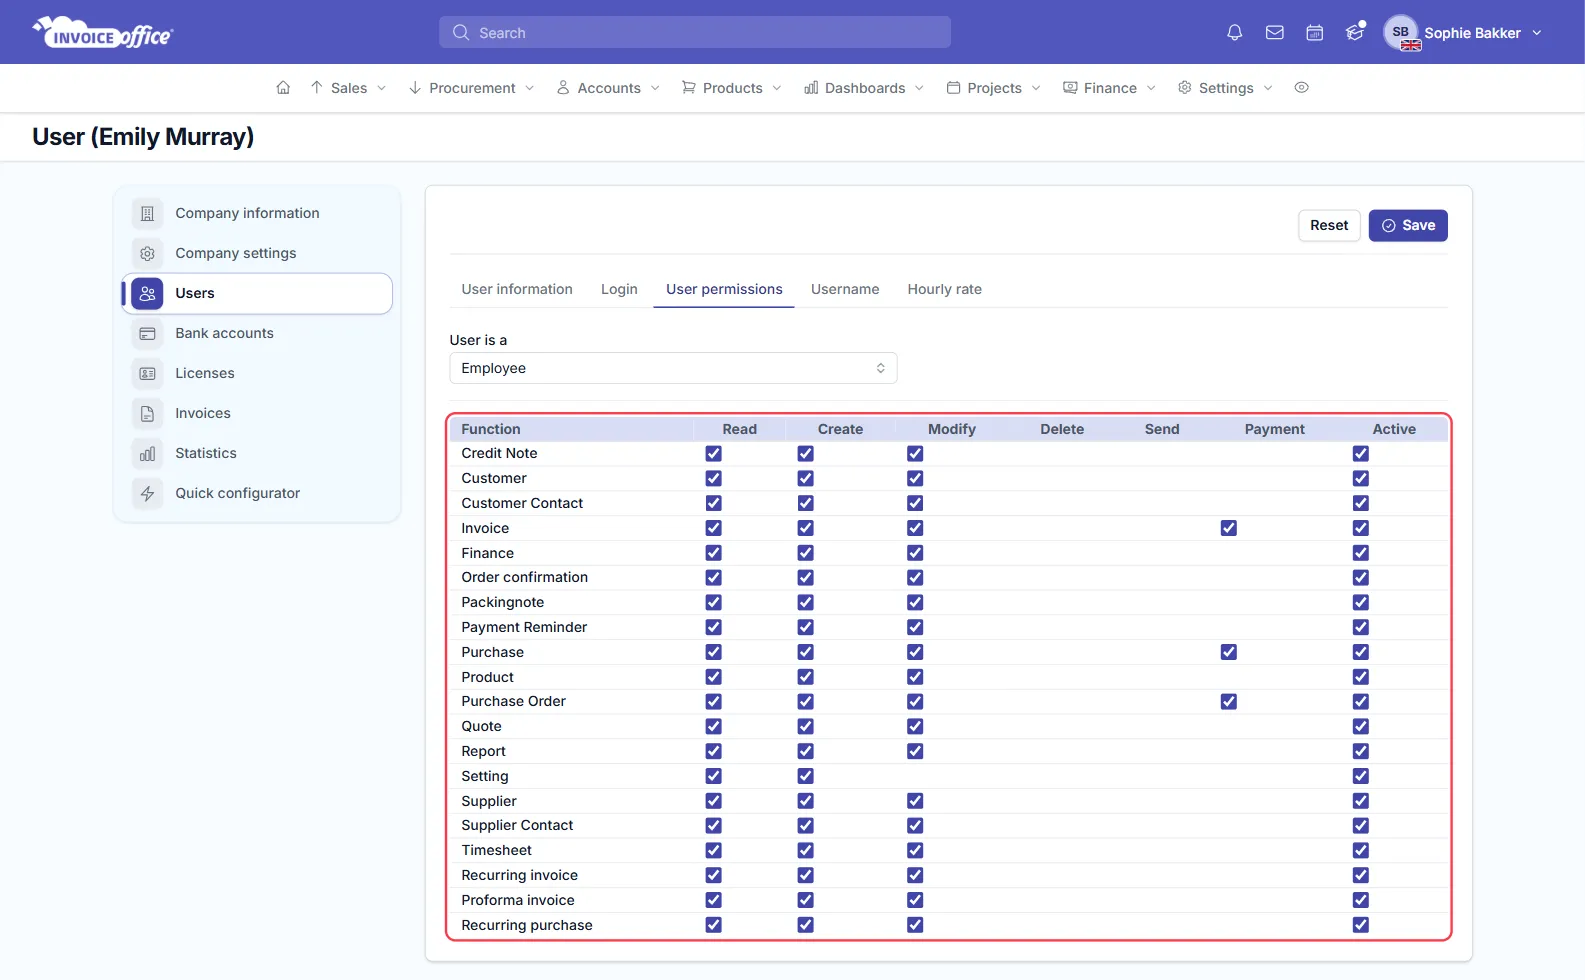This screenshot has height=980, width=1585.
Task: Click the Save button
Action: click(x=1408, y=226)
